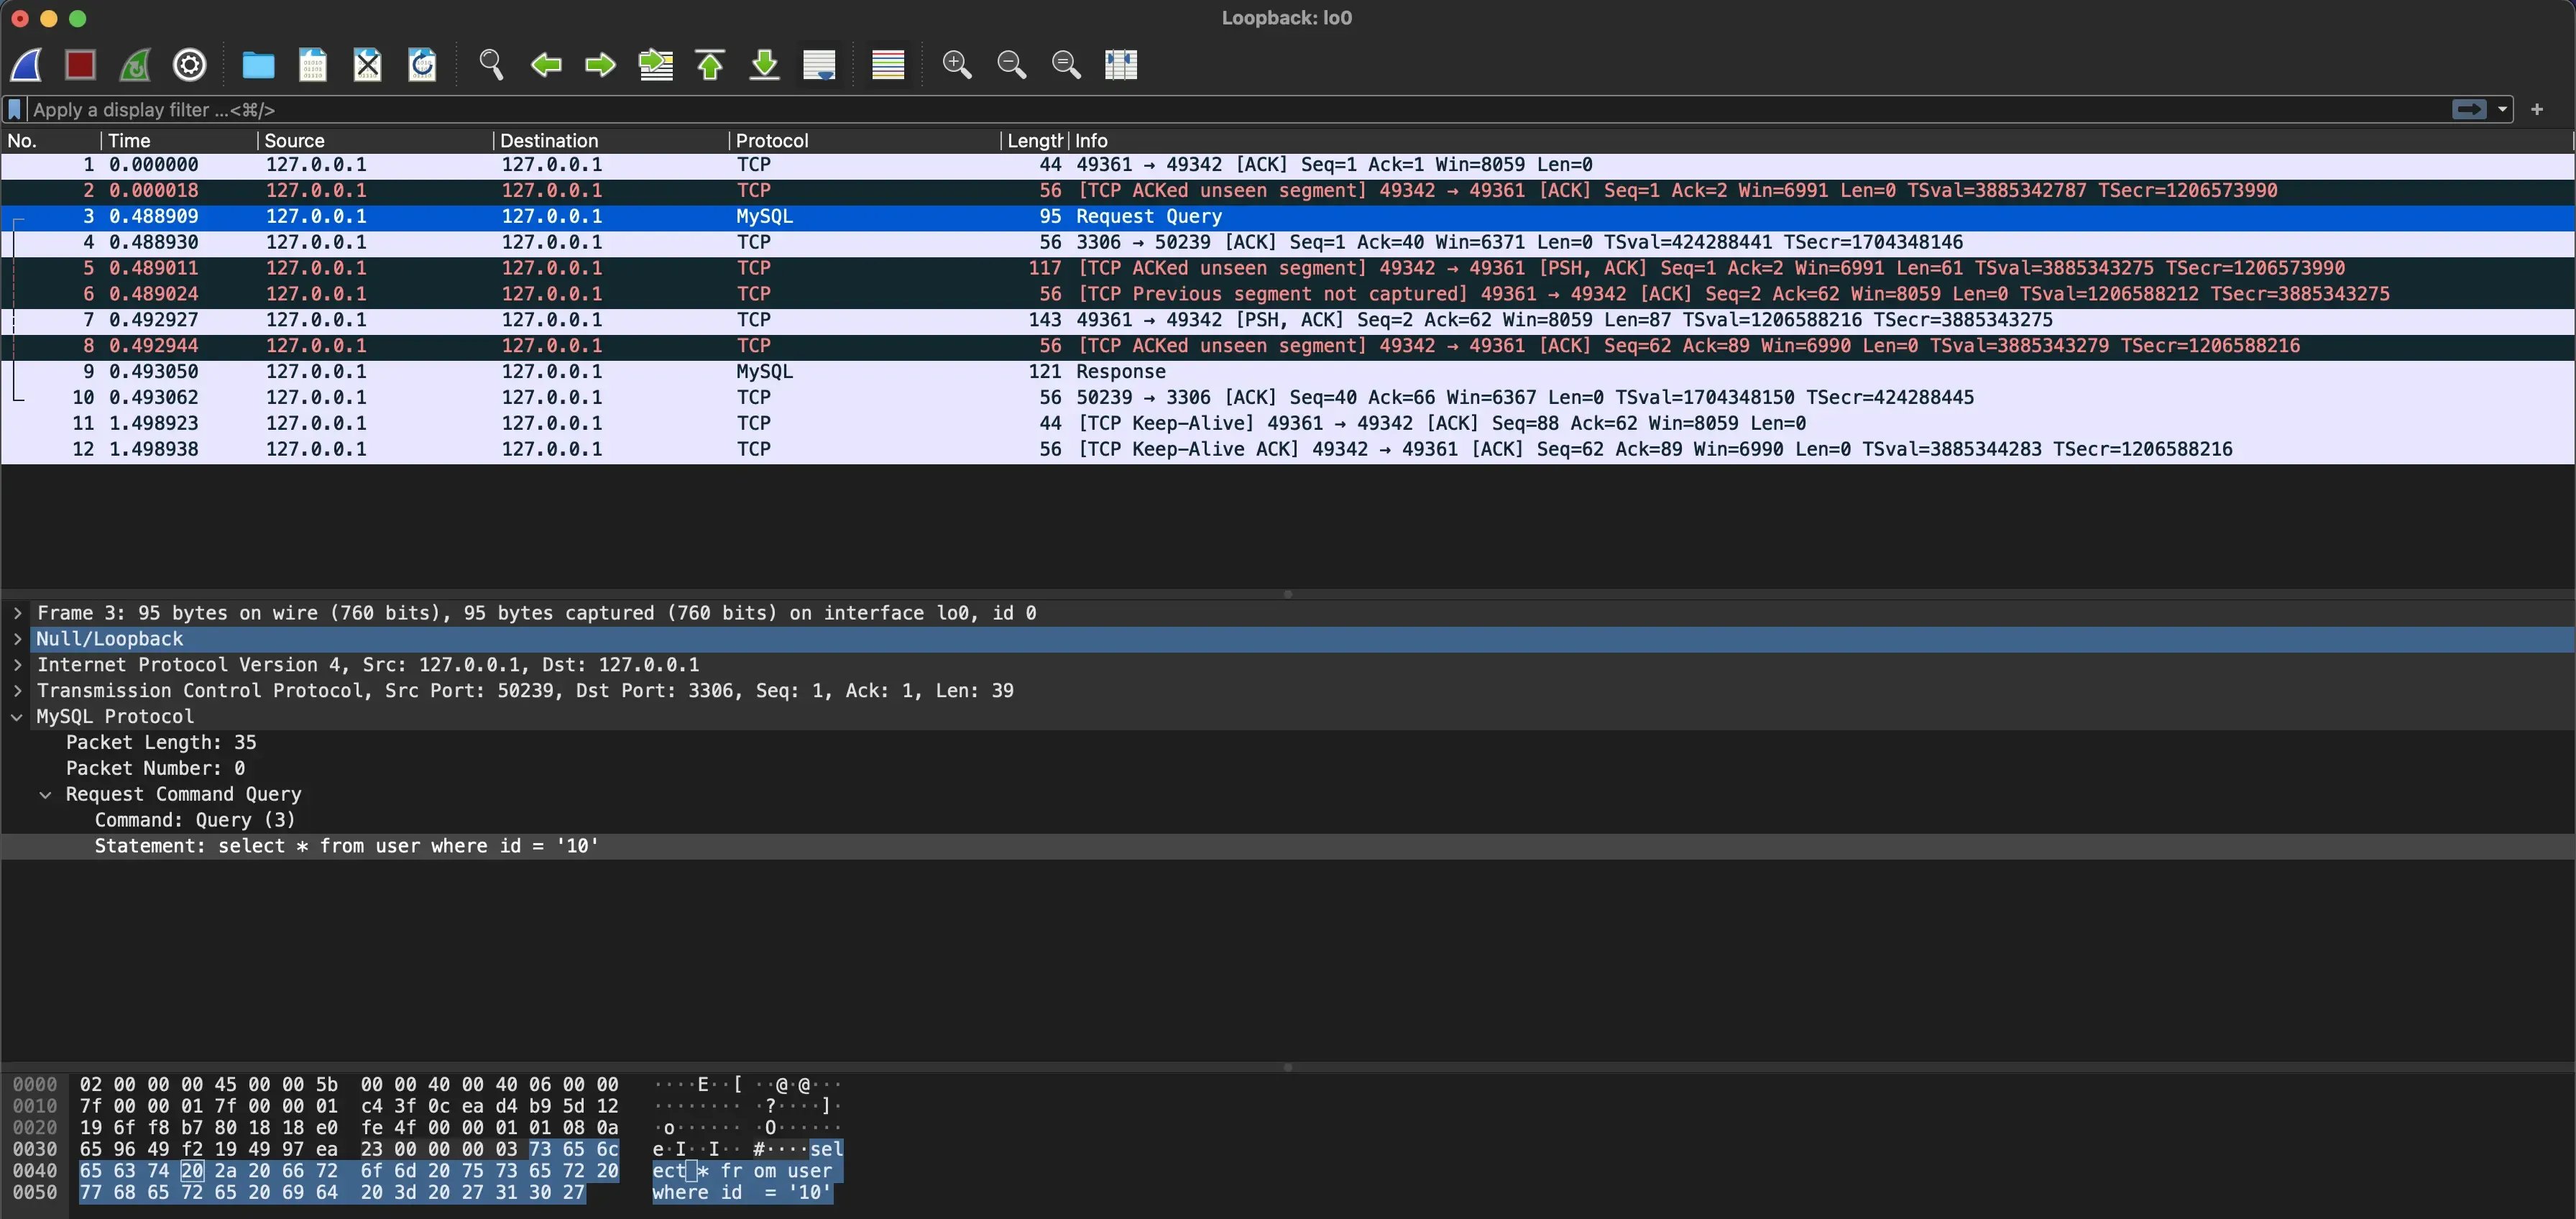Expand Internet Protocol Version 4 section
2576x1219 pixels.
coord(17,665)
